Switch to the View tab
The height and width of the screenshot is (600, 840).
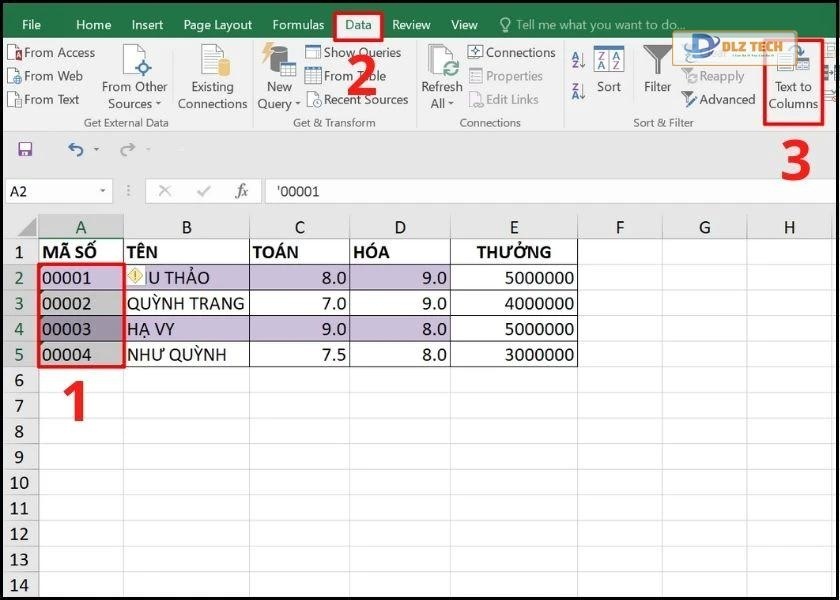click(x=464, y=24)
